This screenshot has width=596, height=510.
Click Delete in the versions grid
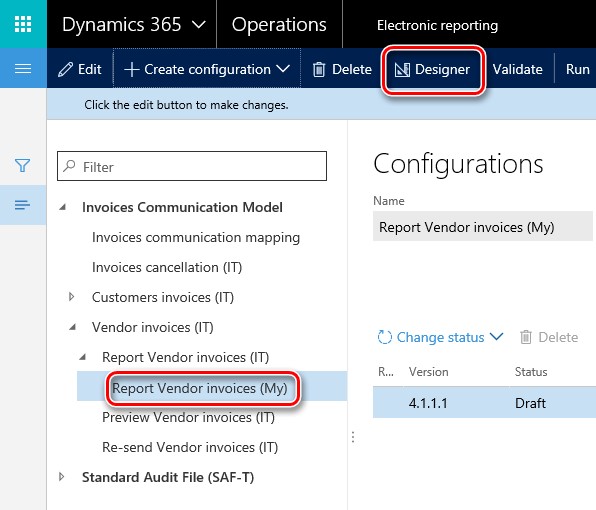549,337
